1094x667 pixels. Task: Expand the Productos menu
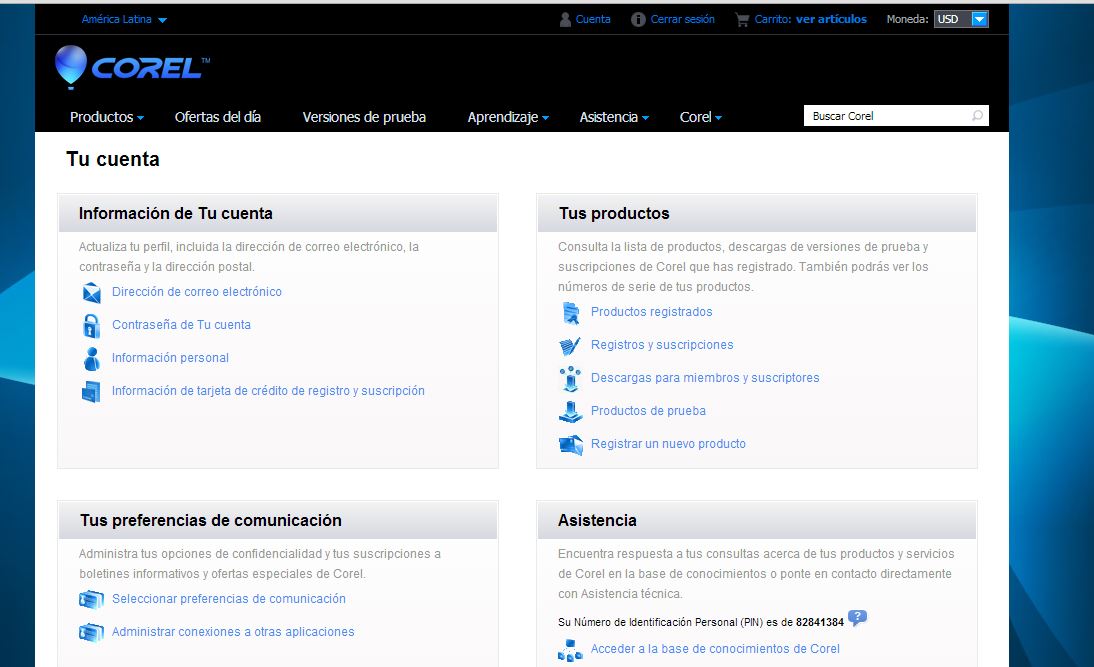pyautogui.click(x=107, y=117)
